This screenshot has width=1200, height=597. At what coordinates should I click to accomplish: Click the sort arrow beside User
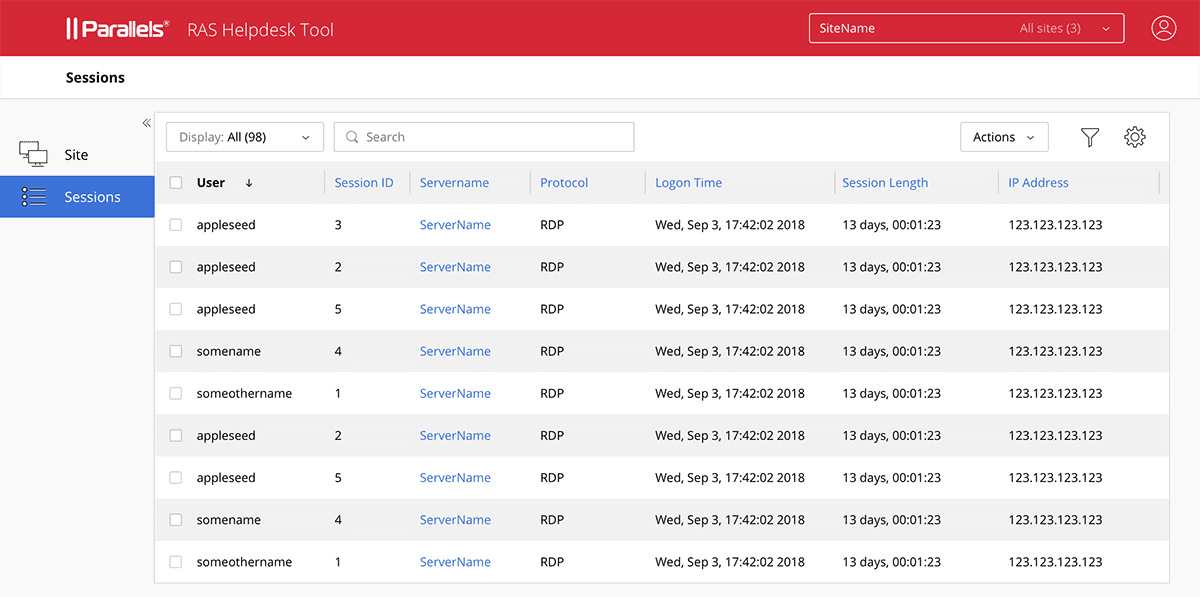tap(249, 183)
